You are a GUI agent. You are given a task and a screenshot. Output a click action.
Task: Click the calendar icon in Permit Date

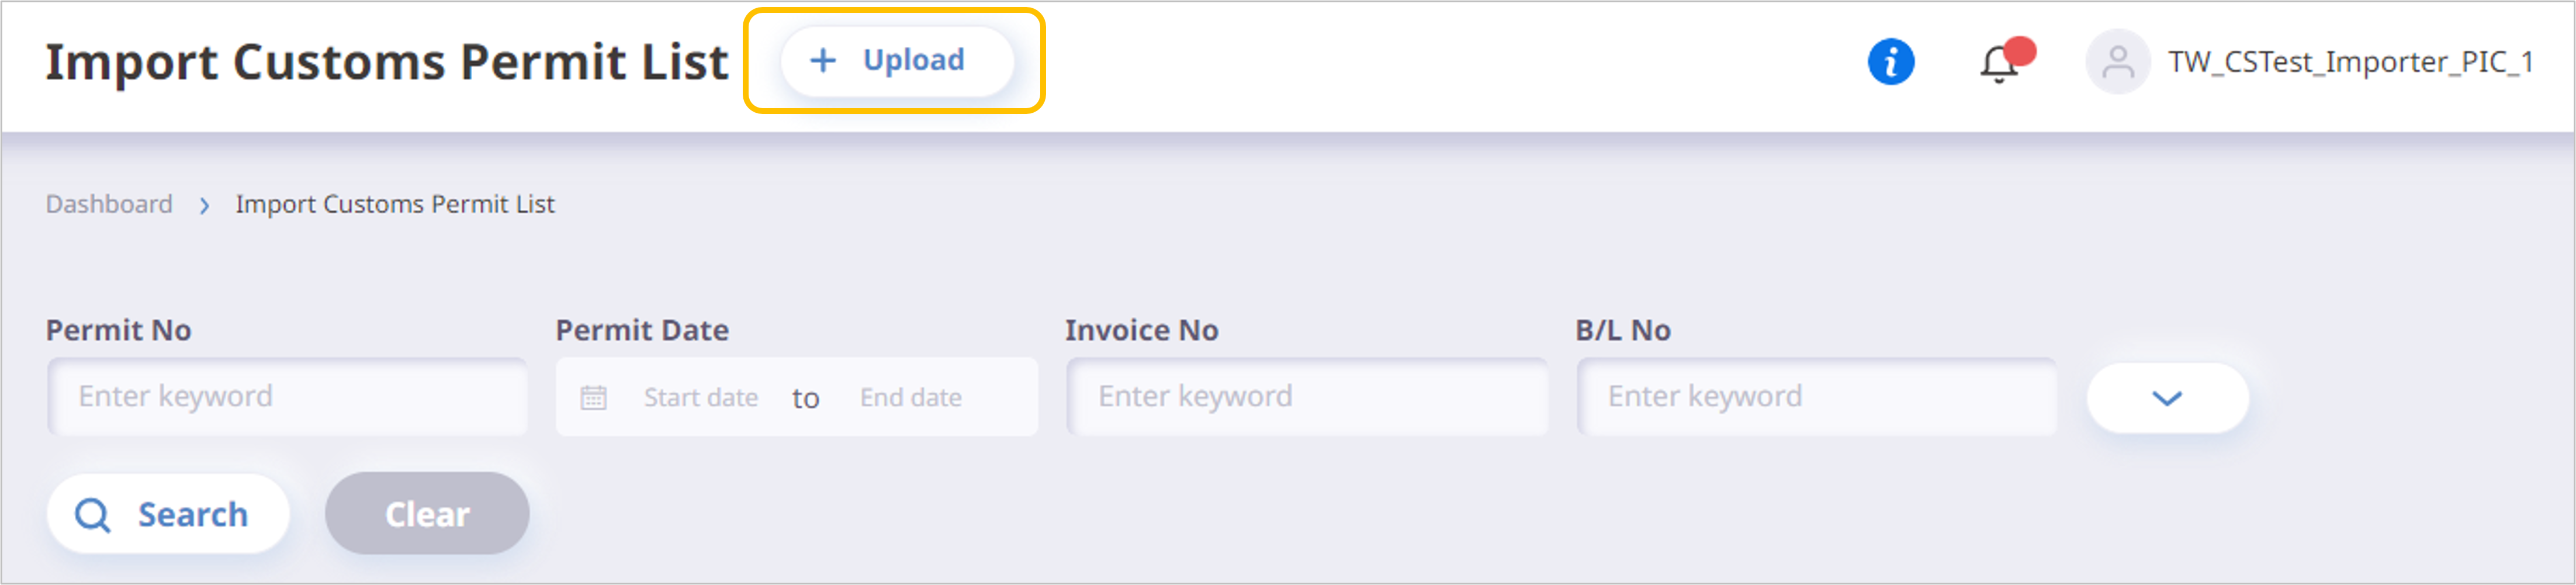point(594,398)
